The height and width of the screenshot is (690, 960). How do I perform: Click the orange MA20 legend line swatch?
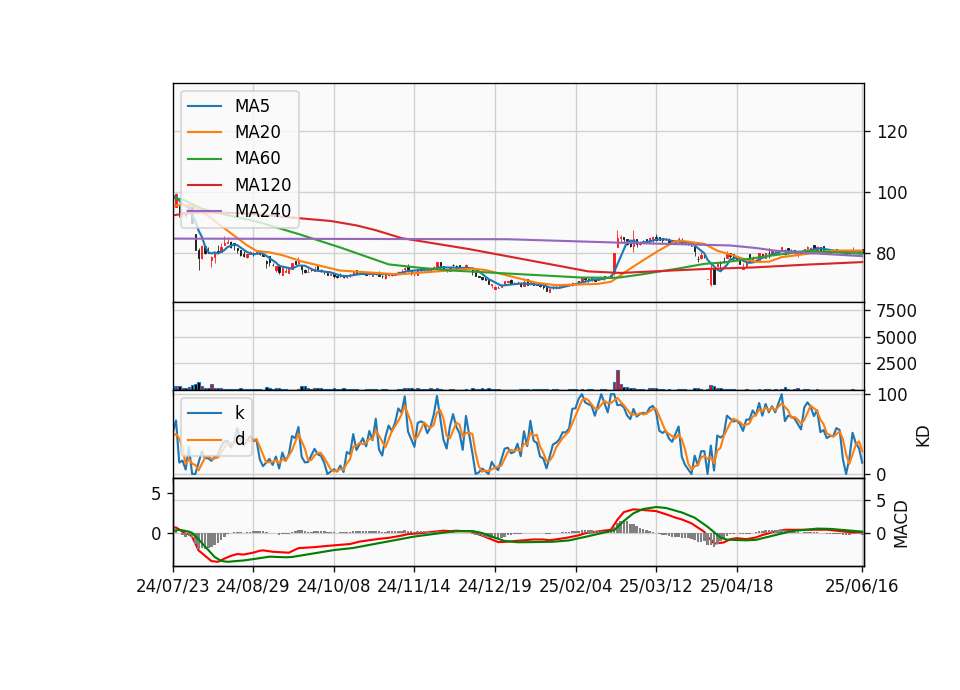click(204, 132)
